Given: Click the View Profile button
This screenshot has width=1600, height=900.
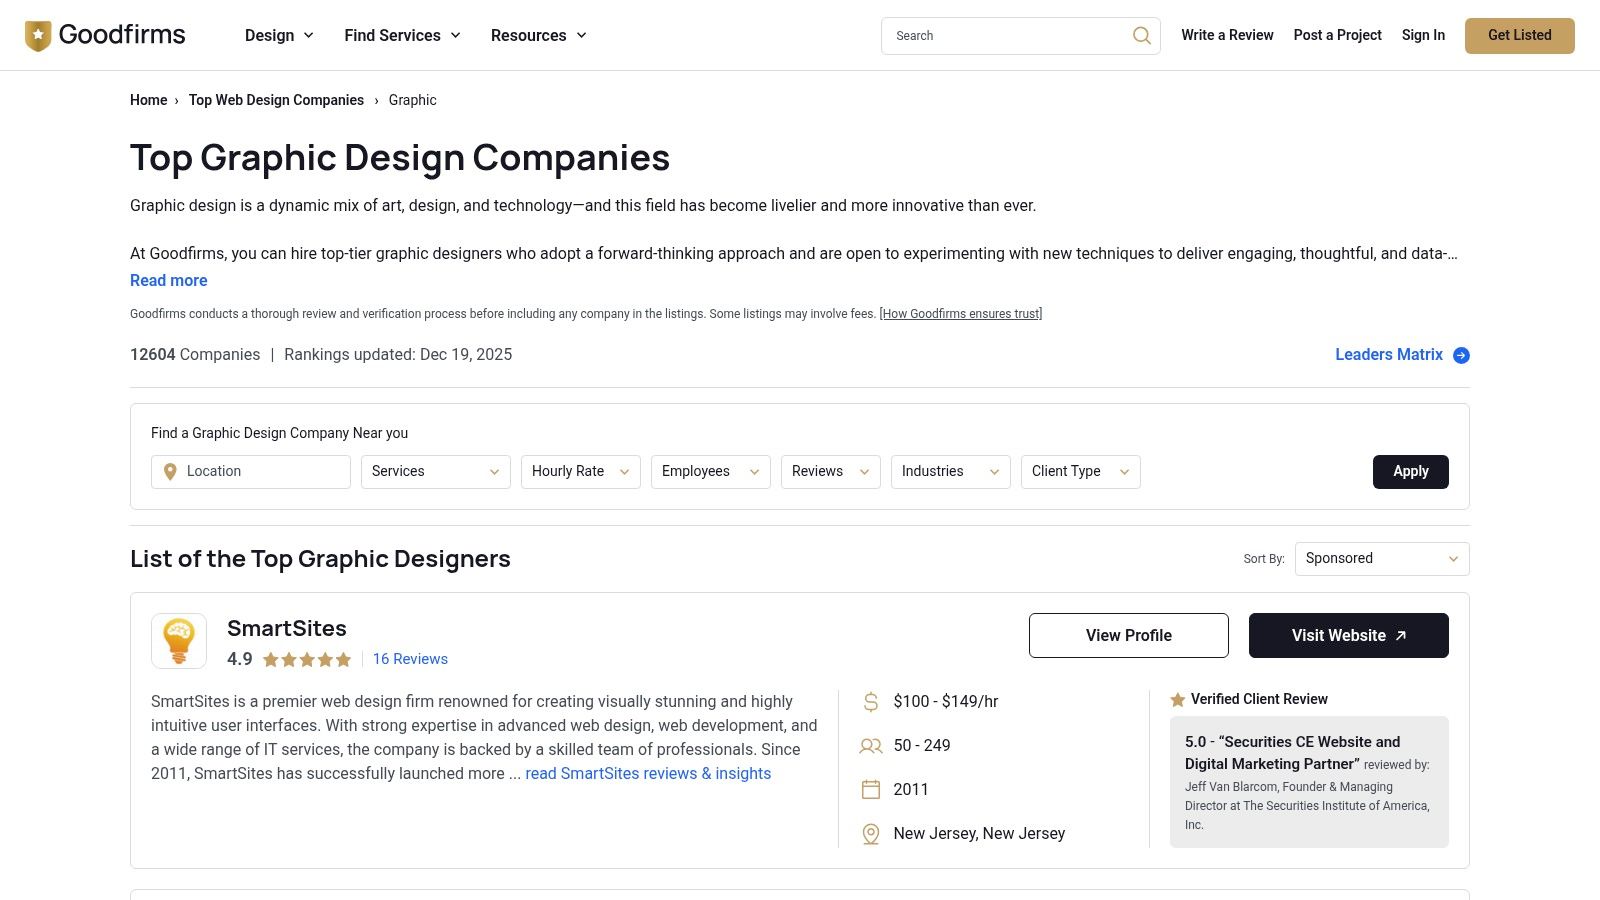Looking at the screenshot, I should (1128, 635).
